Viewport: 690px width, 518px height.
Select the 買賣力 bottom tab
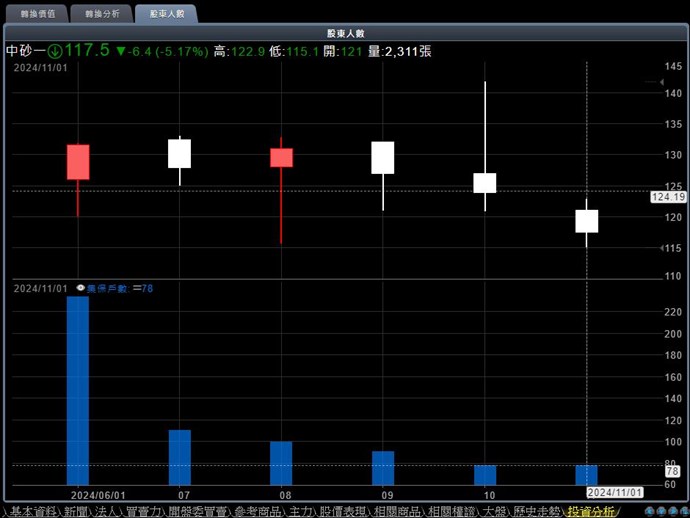pos(143,511)
